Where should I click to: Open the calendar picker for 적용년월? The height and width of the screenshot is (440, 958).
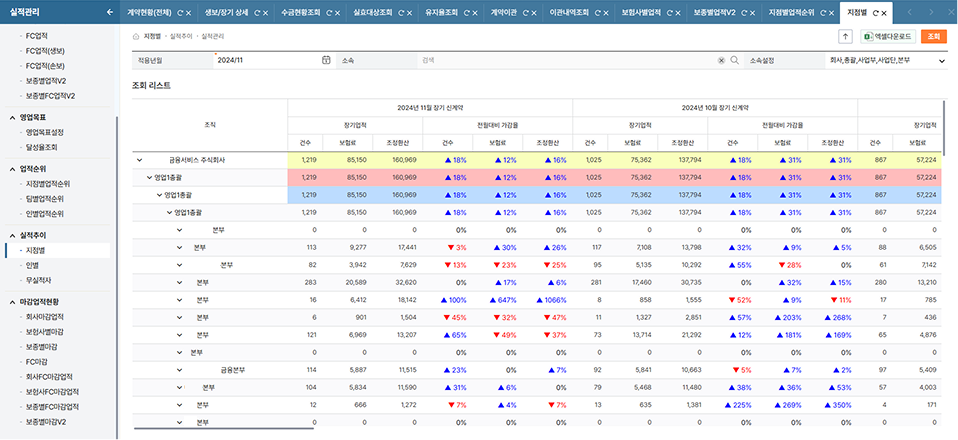[326, 60]
